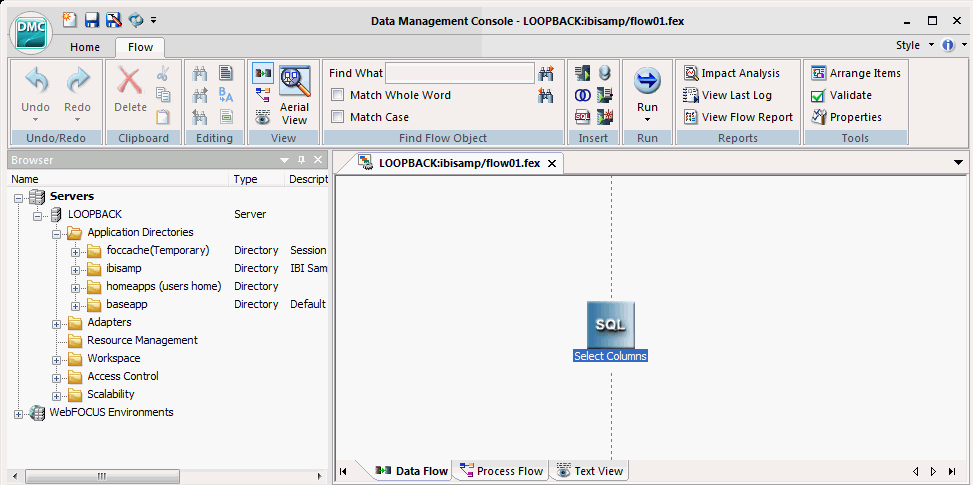Switch to the Home ribbon tab
Screen dimensions: 973x485
pyautogui.click(x=85, y=47)
